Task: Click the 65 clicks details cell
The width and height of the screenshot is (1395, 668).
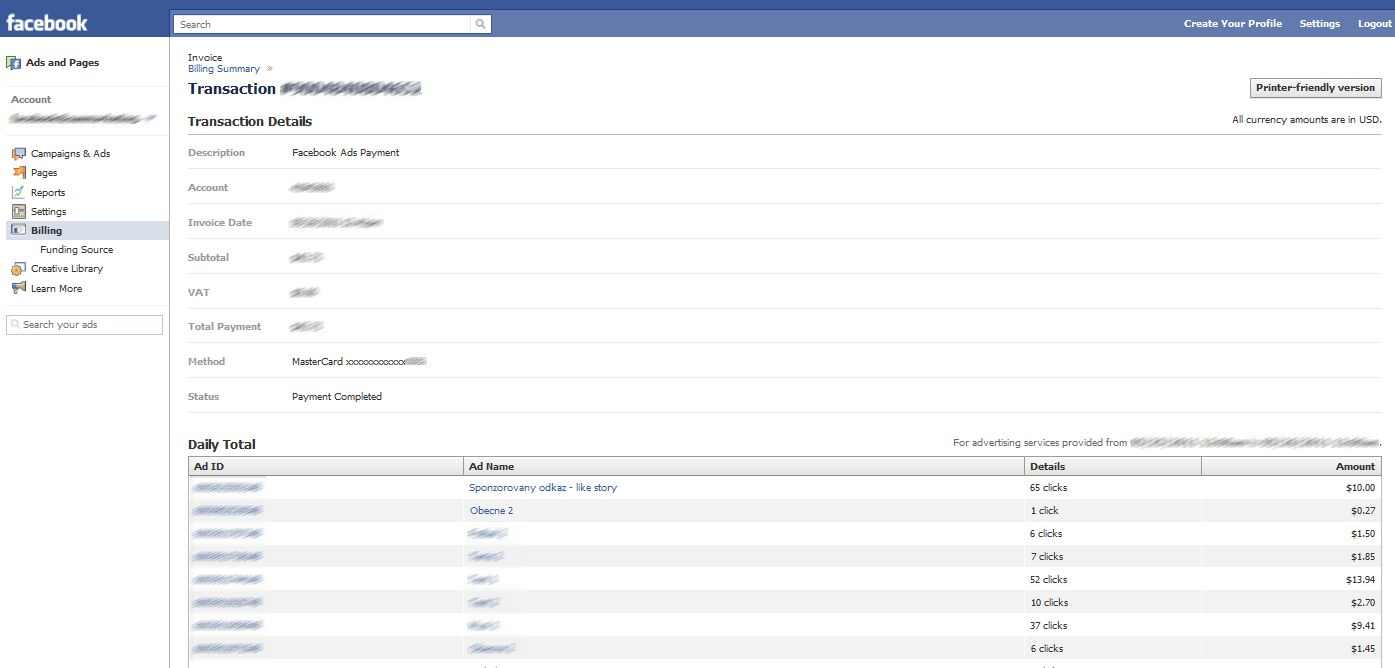Action: click(1049, 488)
